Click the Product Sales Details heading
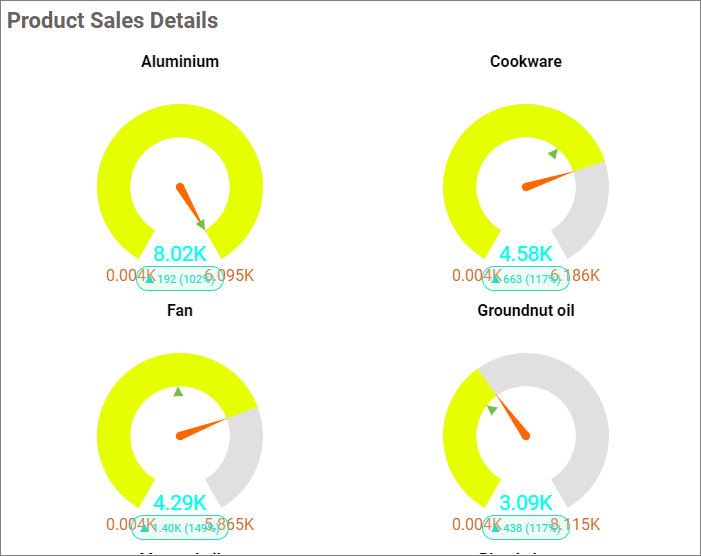Viewport: 701px width, 556px height. coord(113,20)
